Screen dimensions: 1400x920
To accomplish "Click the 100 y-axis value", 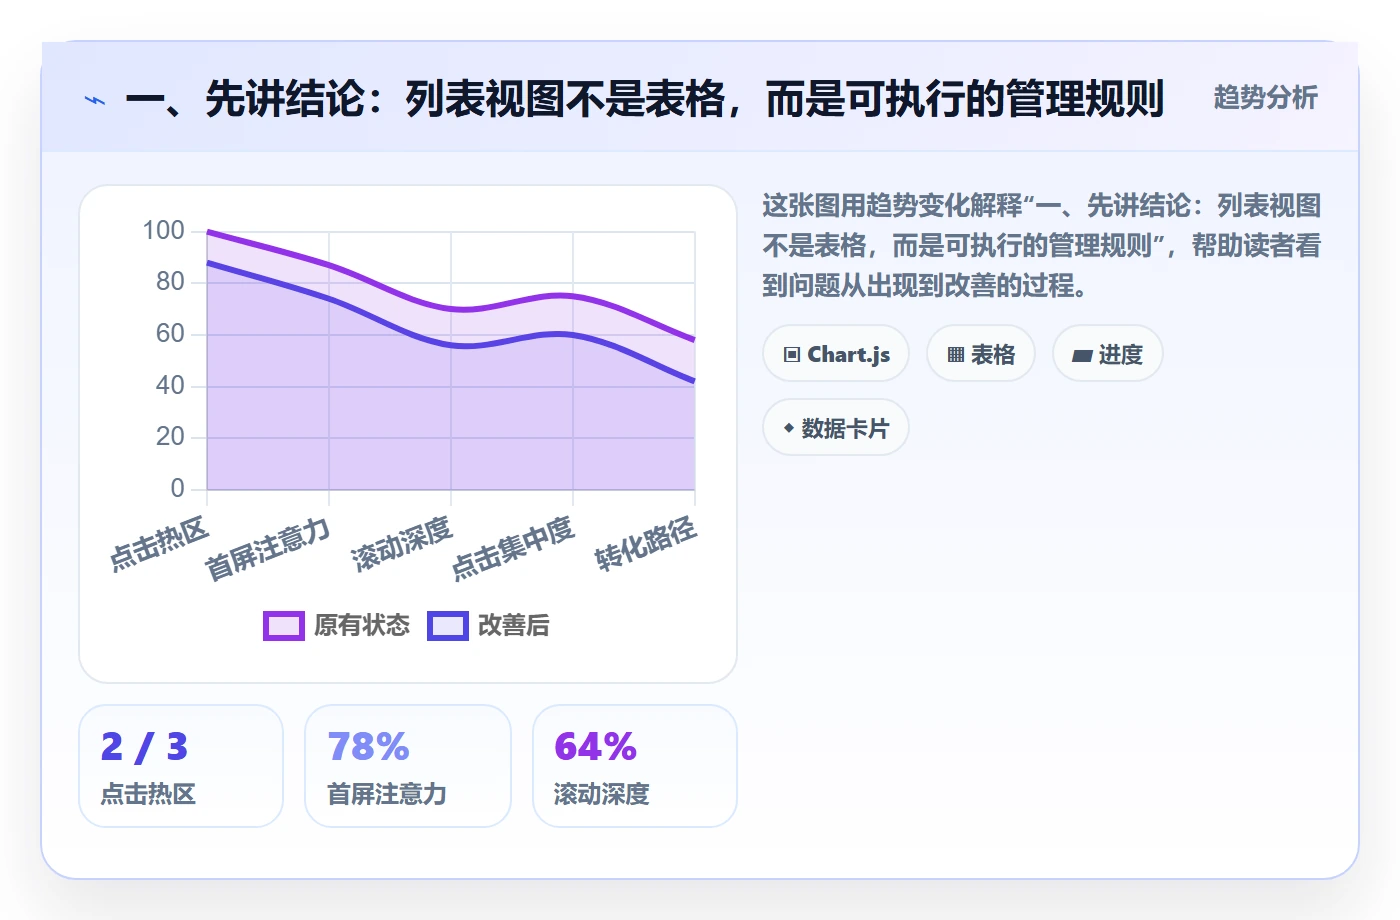I will [x=163, y=231].
